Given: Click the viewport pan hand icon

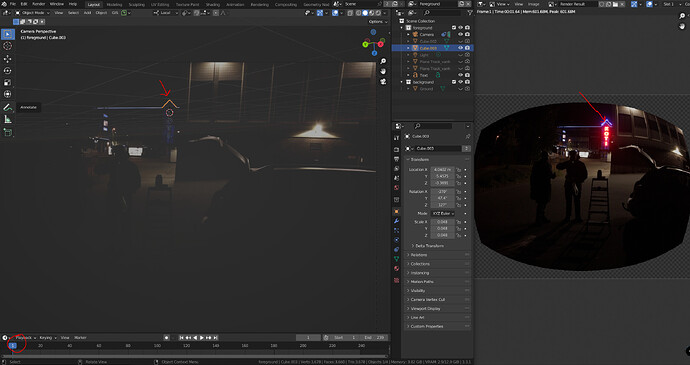Looking at the screenshot, I should click(x=383, y=71).
